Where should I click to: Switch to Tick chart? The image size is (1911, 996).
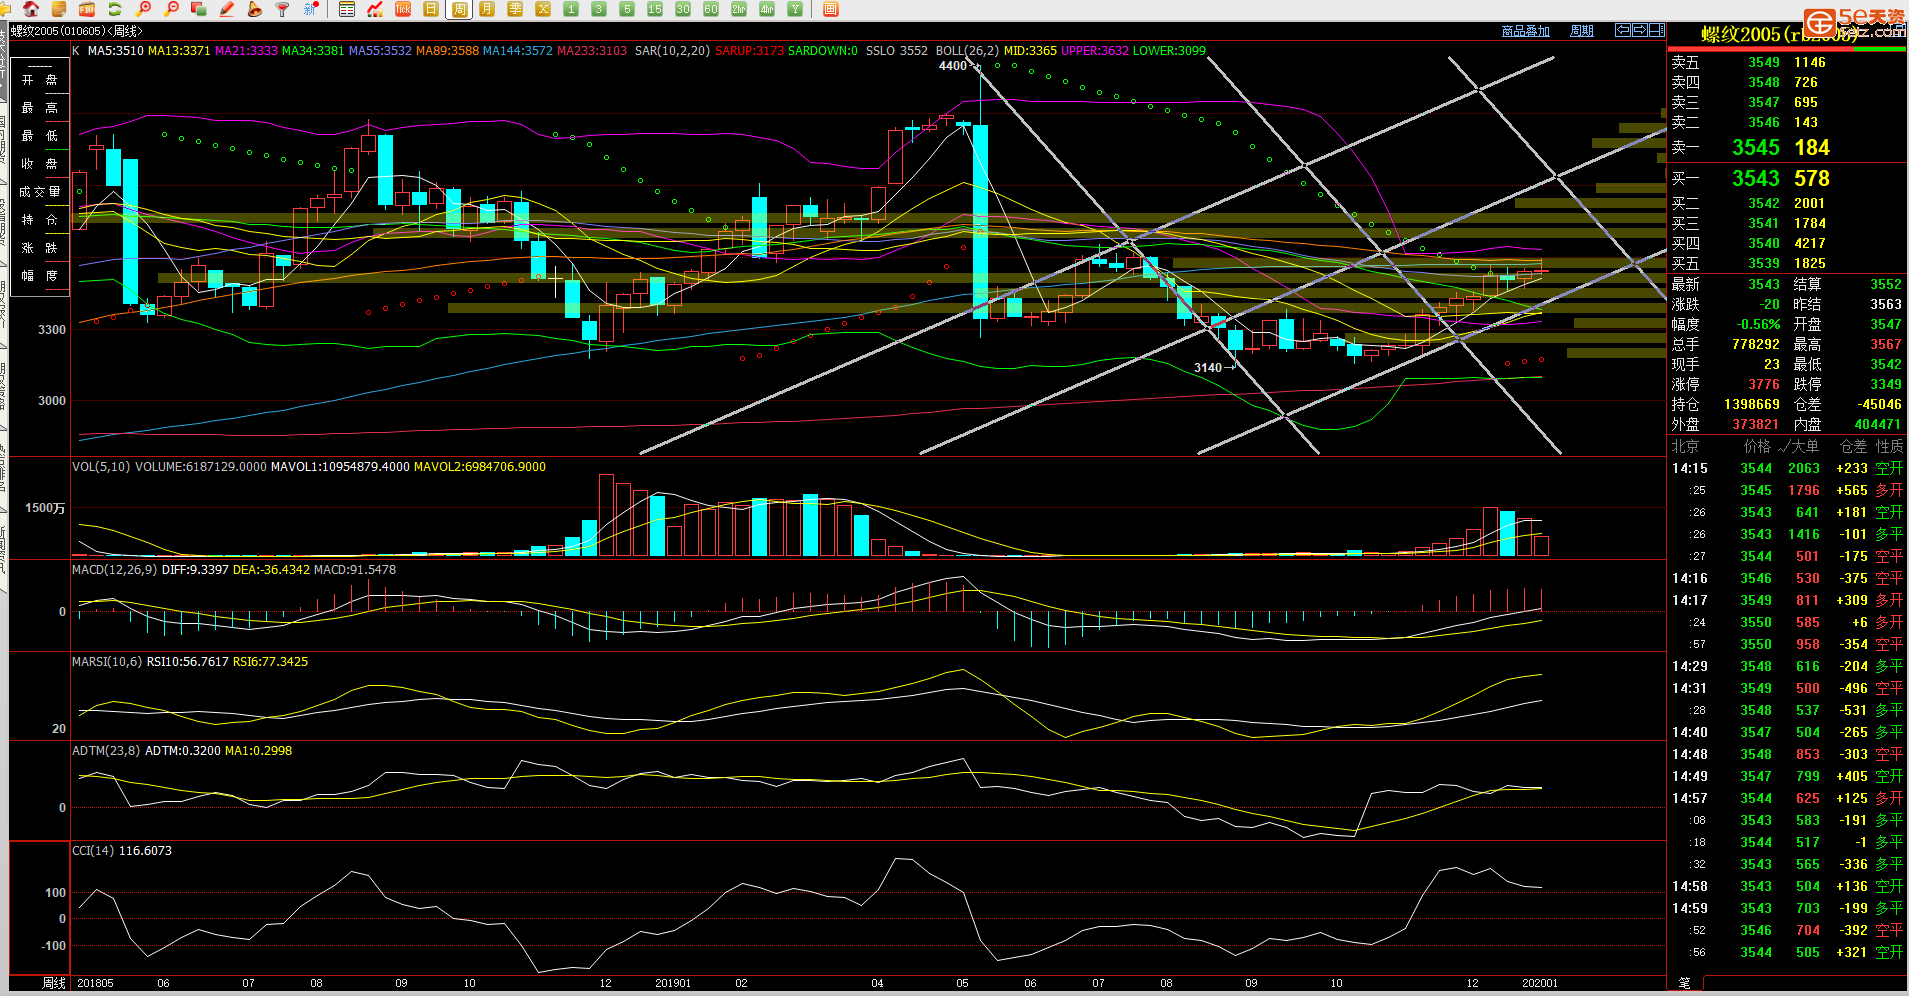(x=403, y=9)
